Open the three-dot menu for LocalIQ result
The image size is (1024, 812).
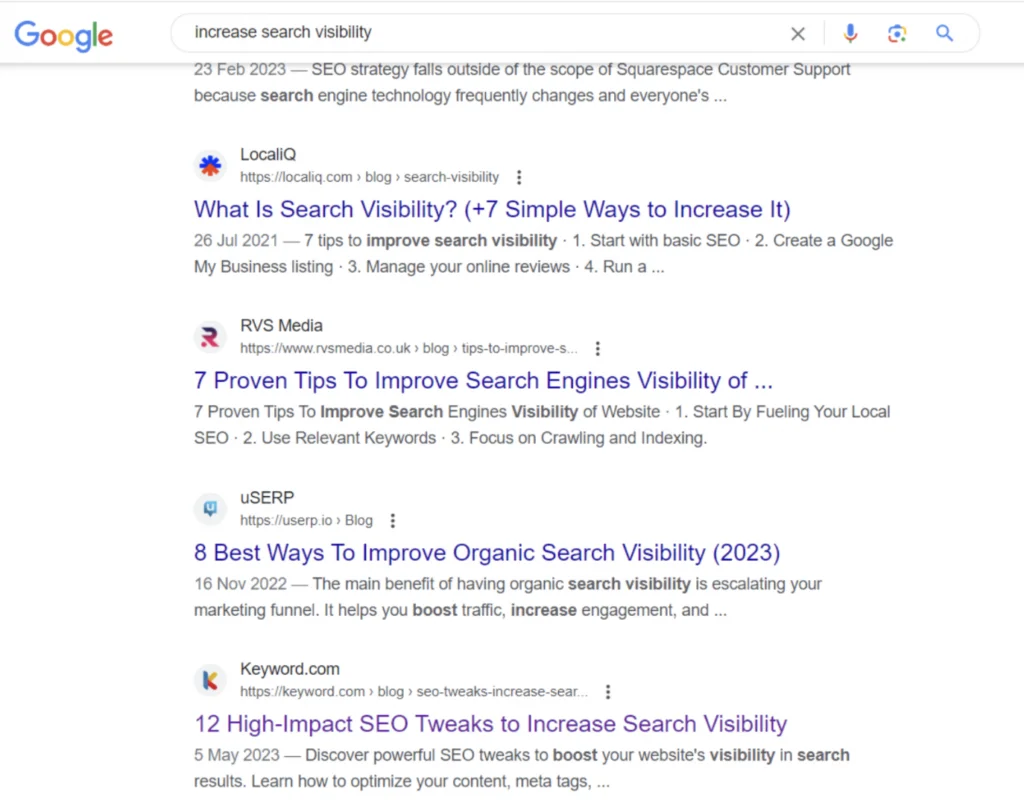pyautogui.click(x=519, y=176)
